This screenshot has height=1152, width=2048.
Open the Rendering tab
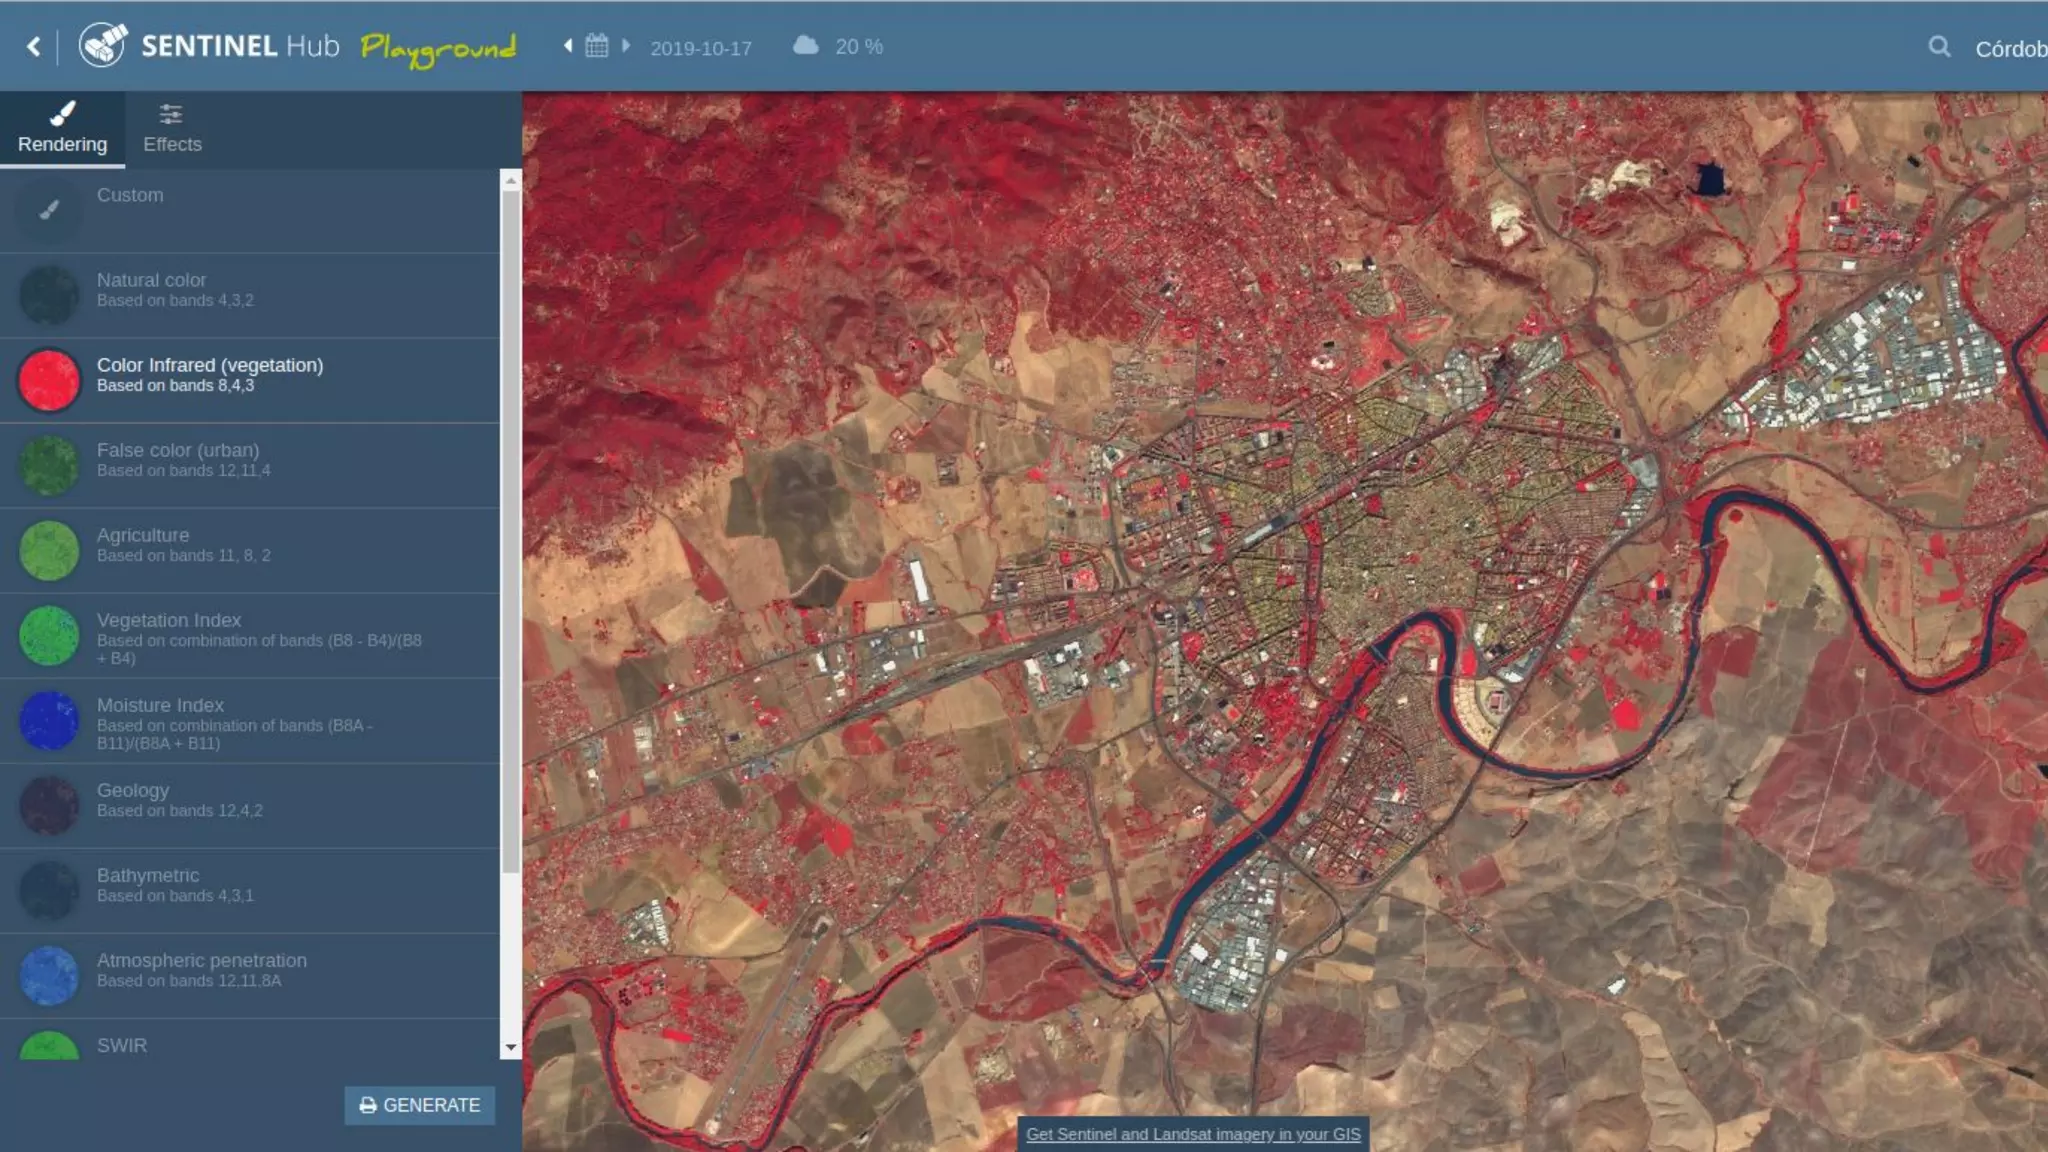(62, 129)
